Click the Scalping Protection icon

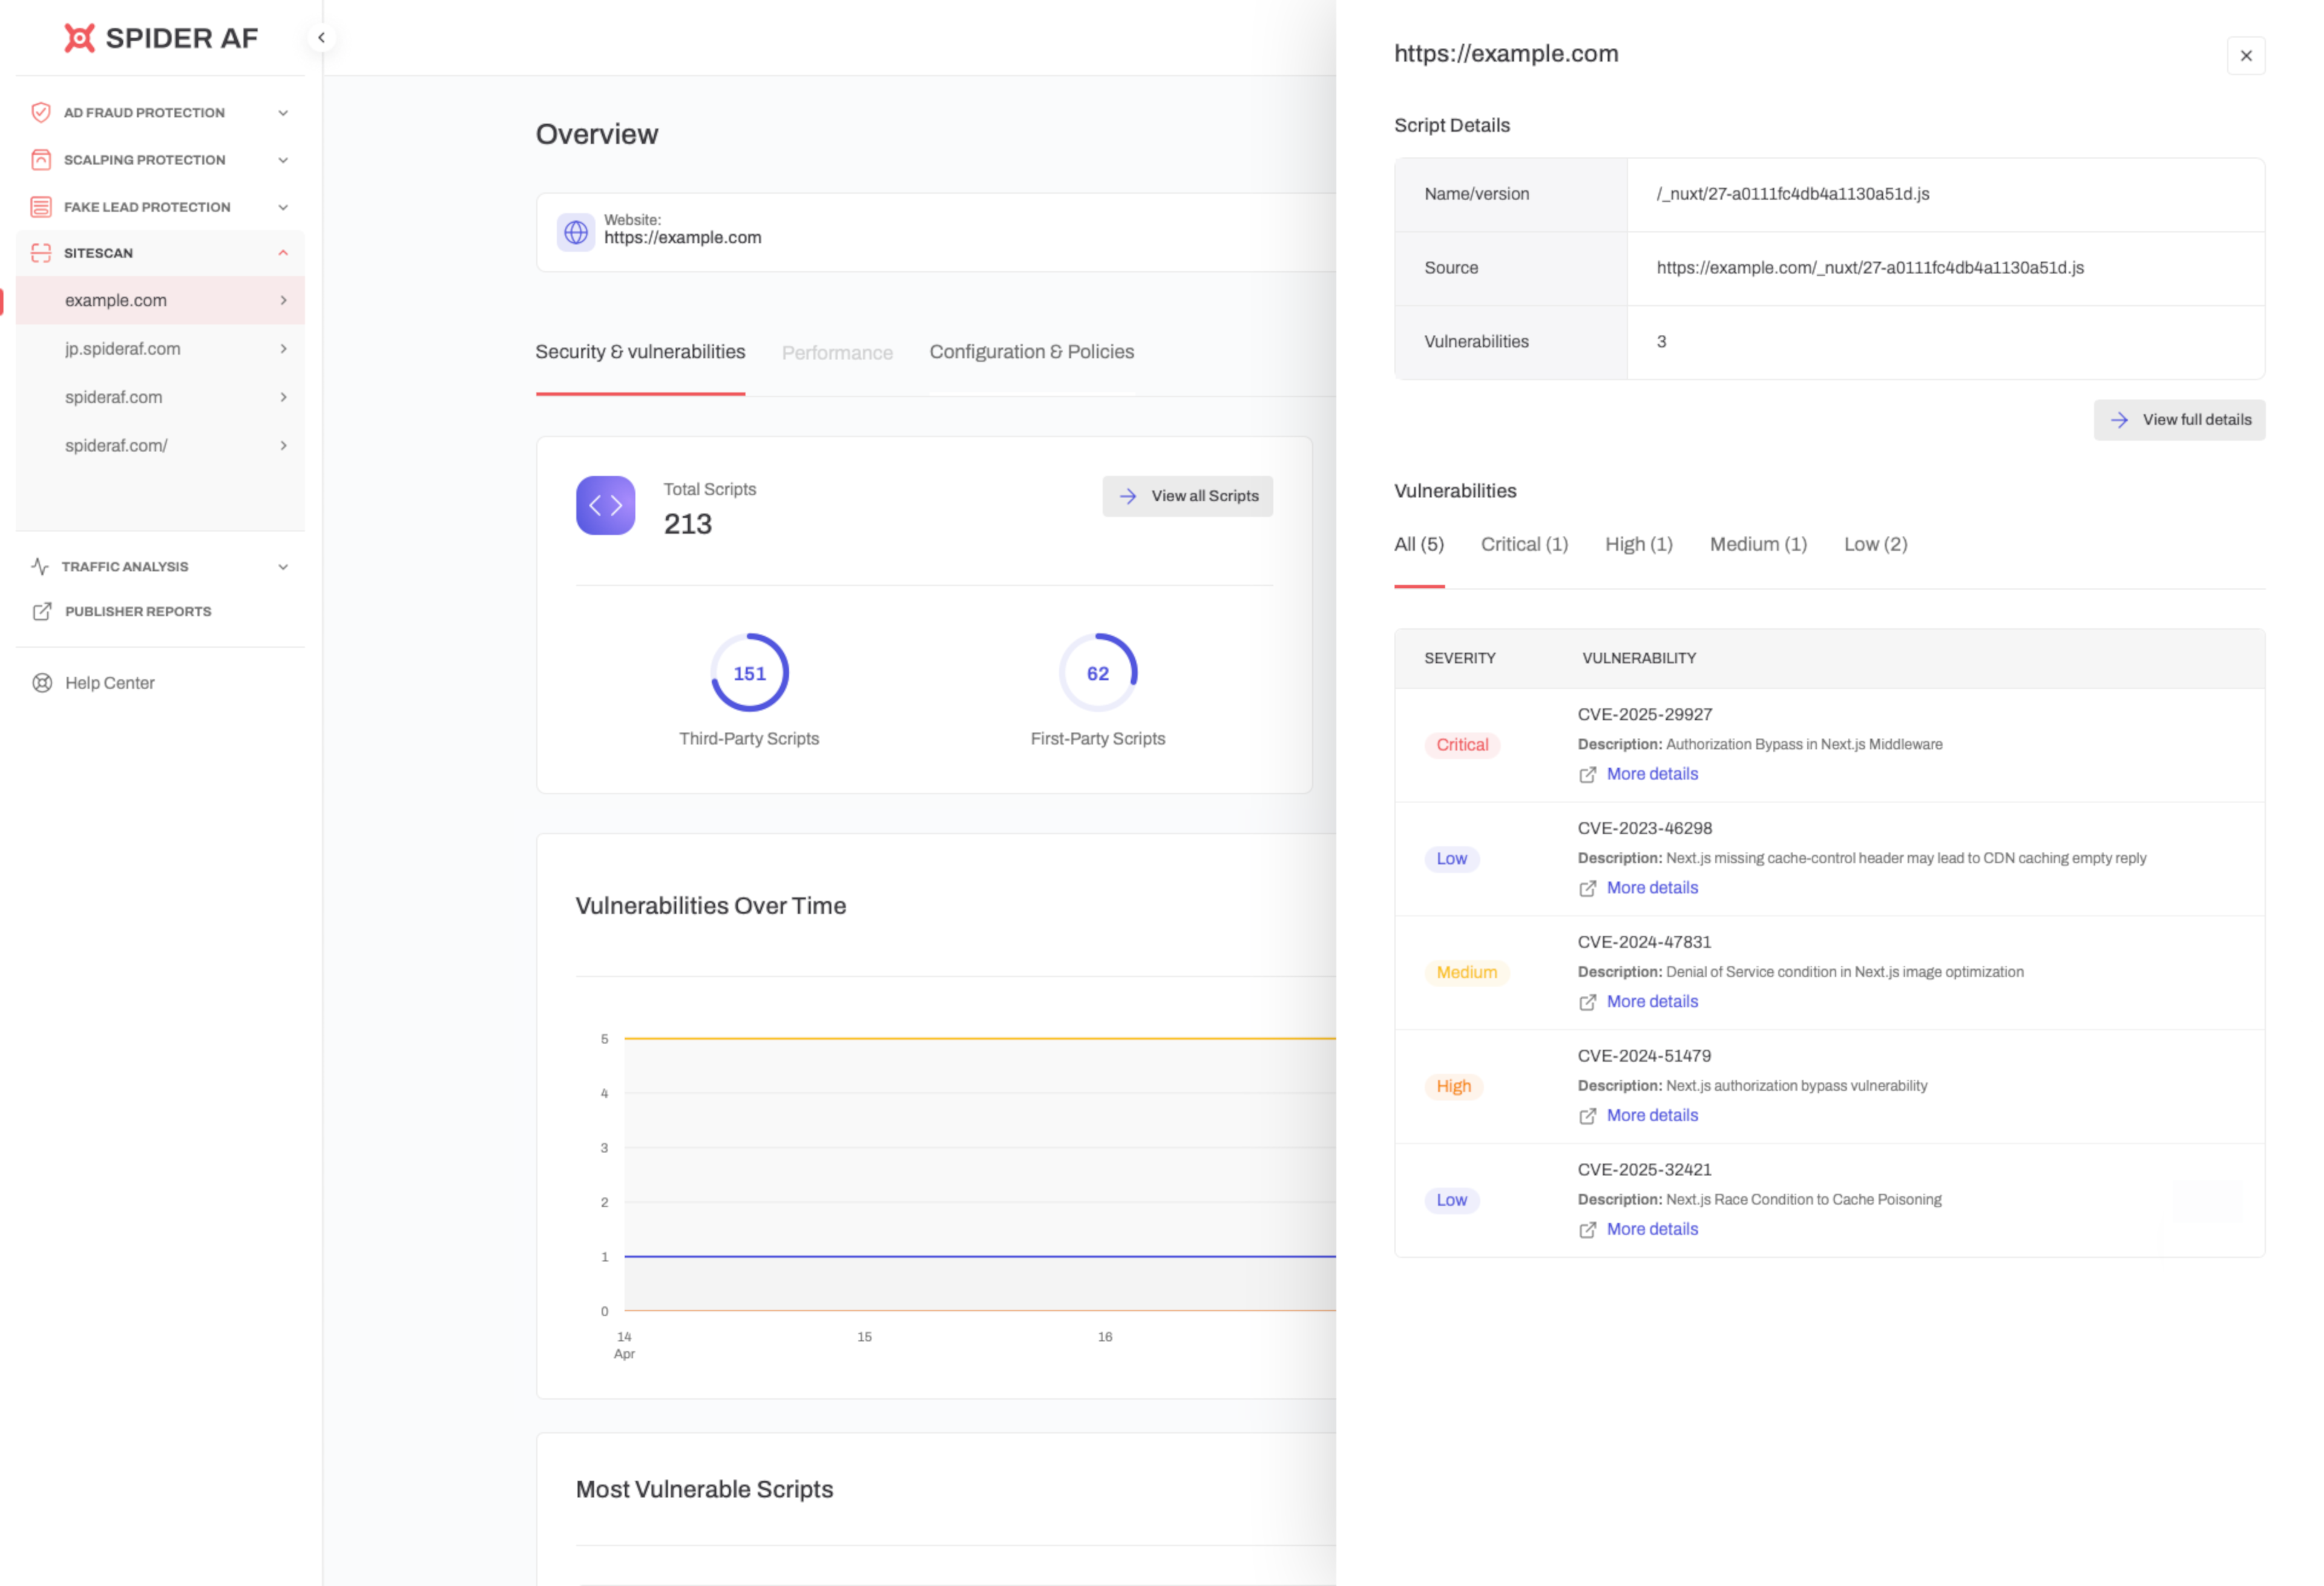41,160
